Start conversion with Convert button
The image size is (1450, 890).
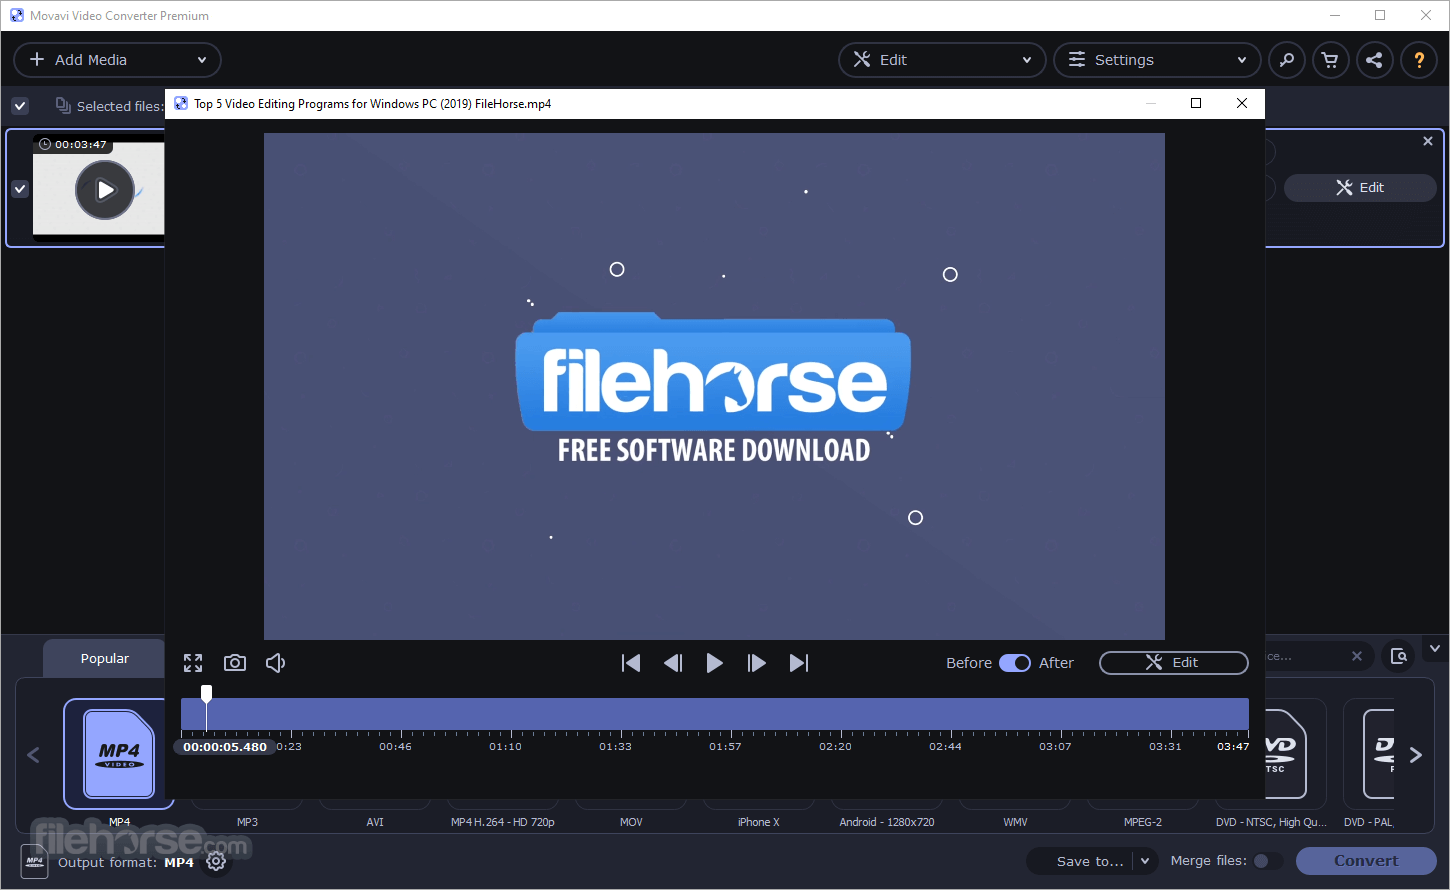coord(1366,861)
